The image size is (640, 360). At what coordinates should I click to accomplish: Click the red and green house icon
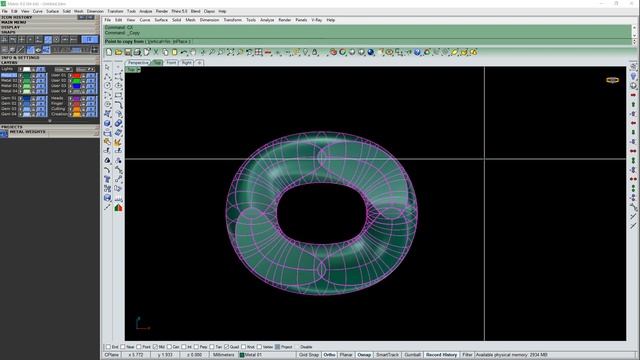118,208
